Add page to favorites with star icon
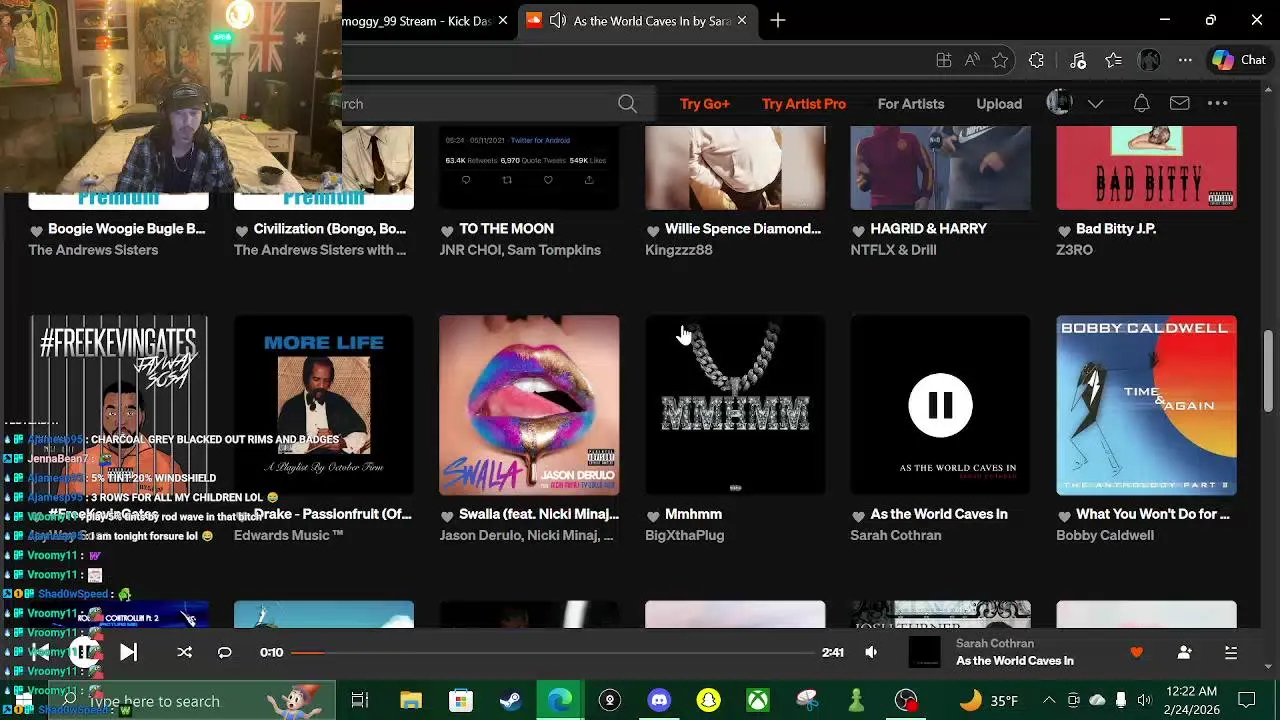This screenshot has height=720, width=1280. pos(1000,61)
